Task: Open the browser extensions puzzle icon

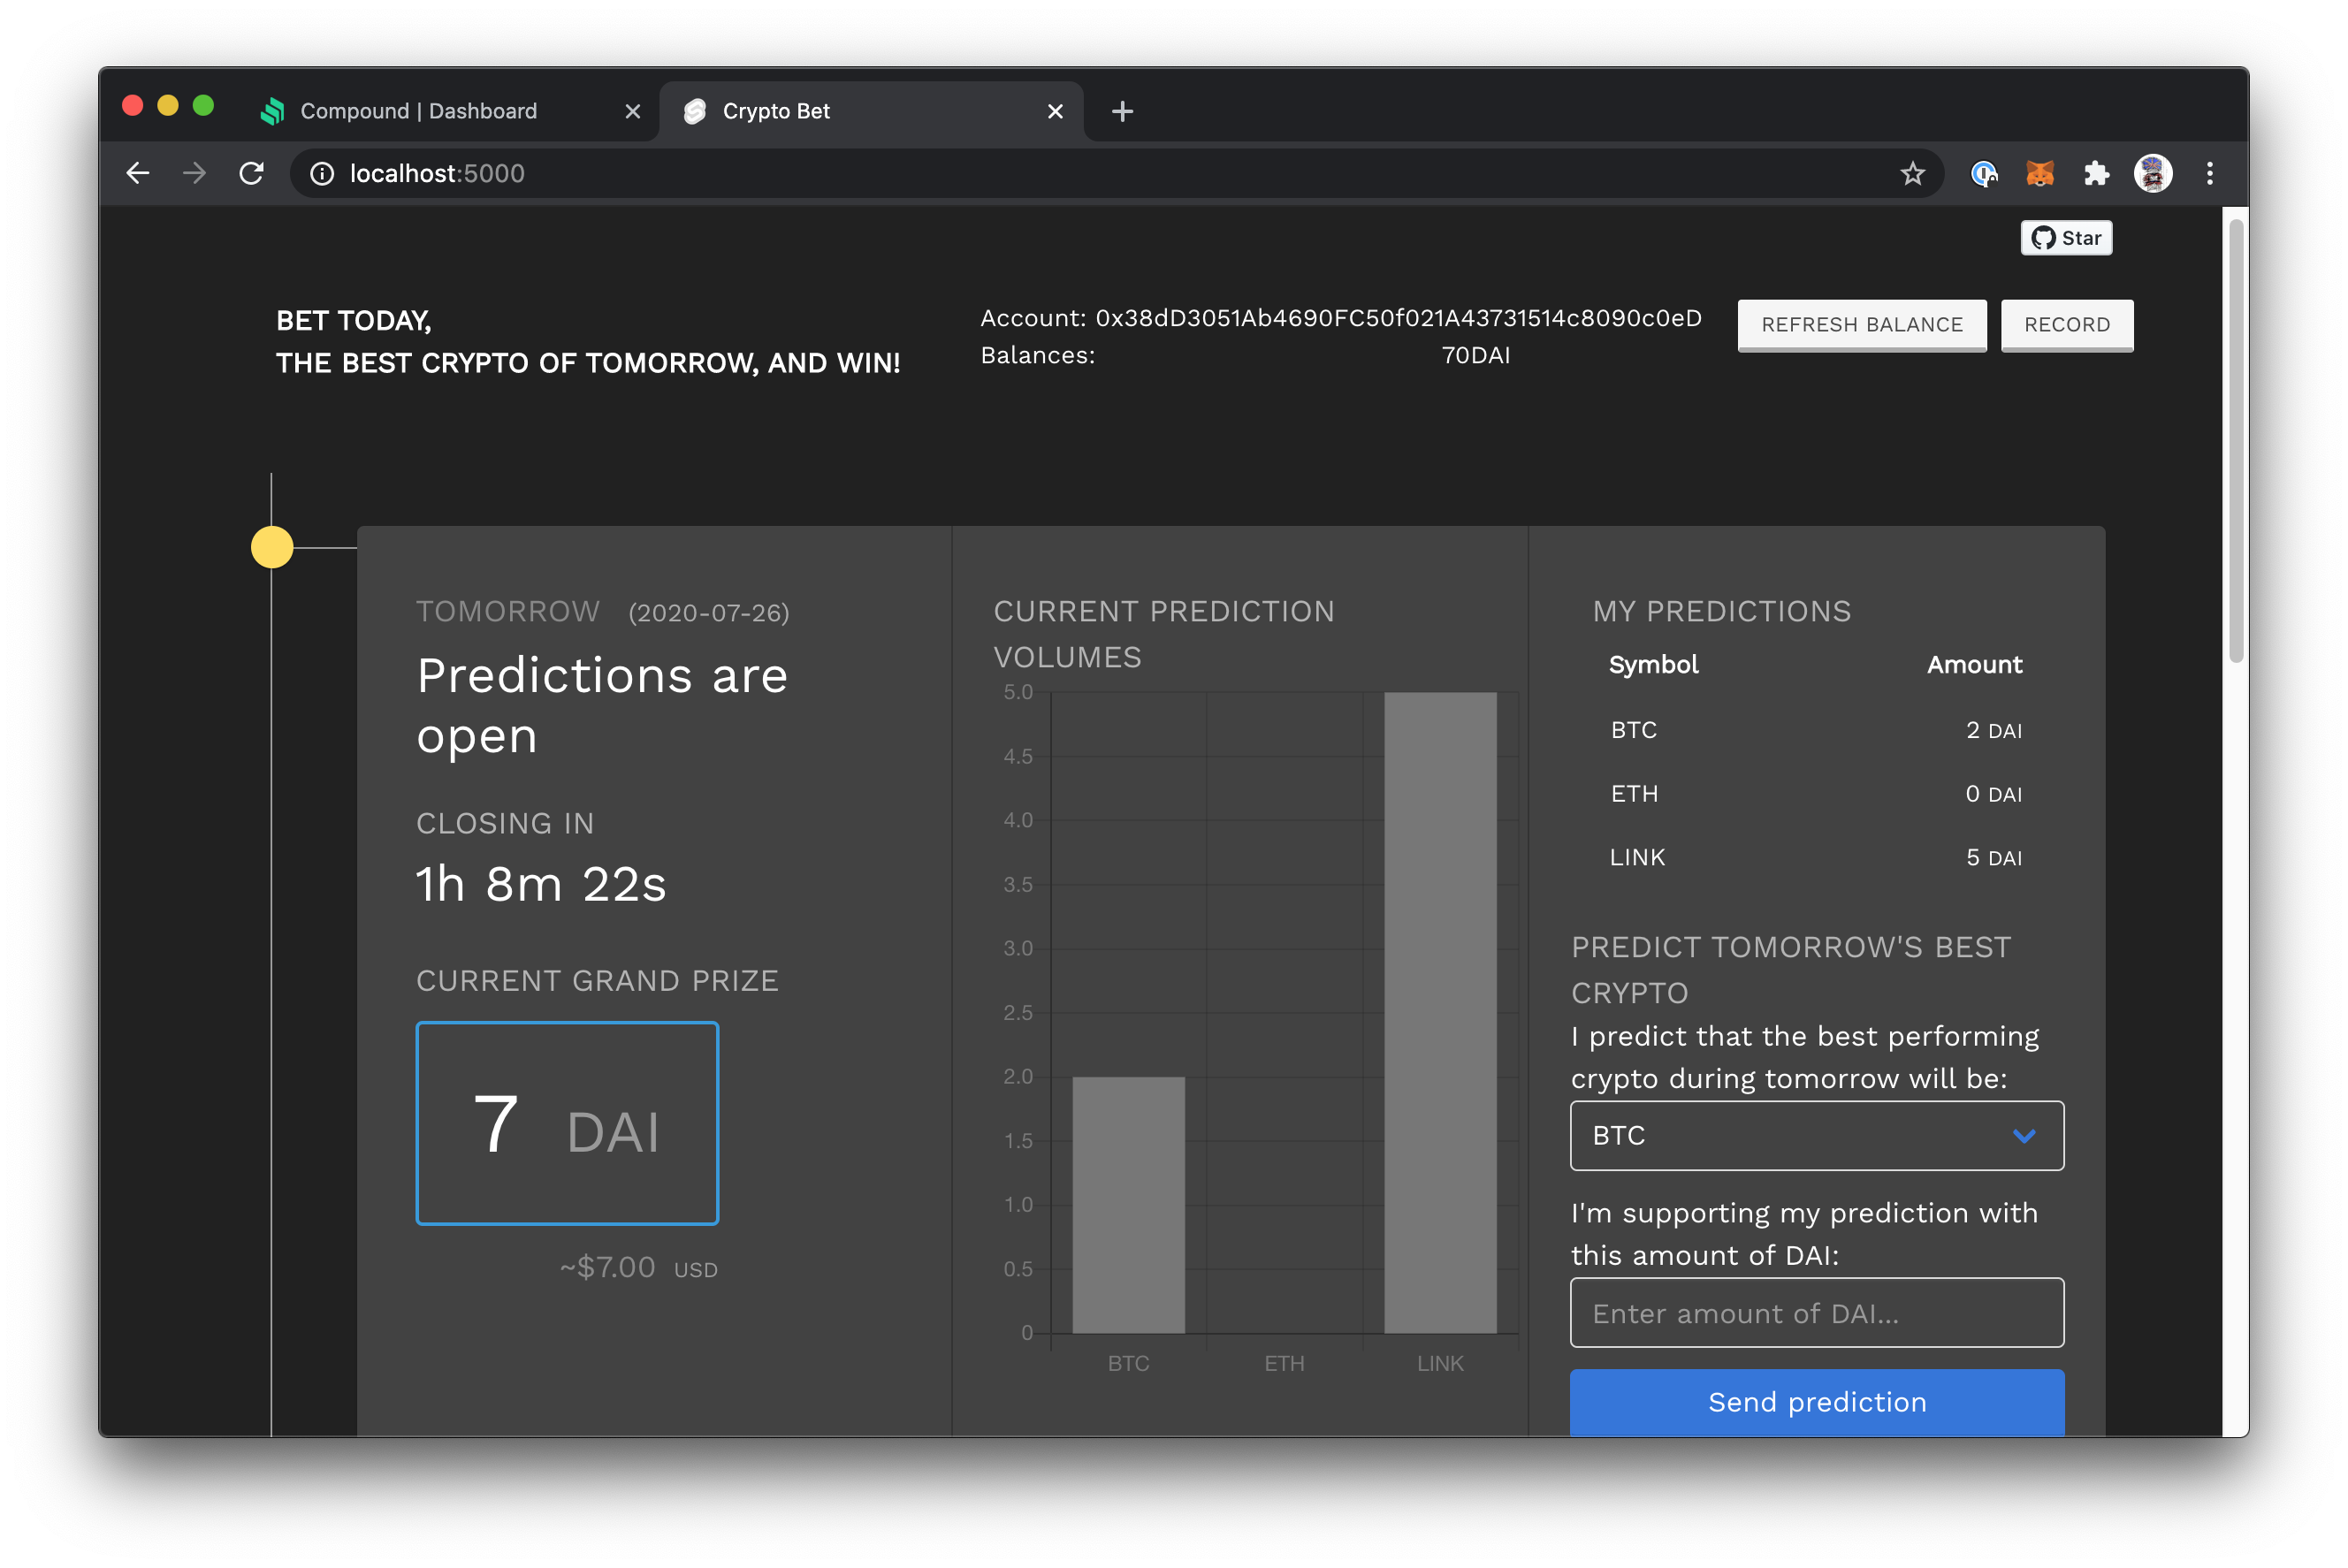Action: pyautogui.click(x=2096, y=174)
